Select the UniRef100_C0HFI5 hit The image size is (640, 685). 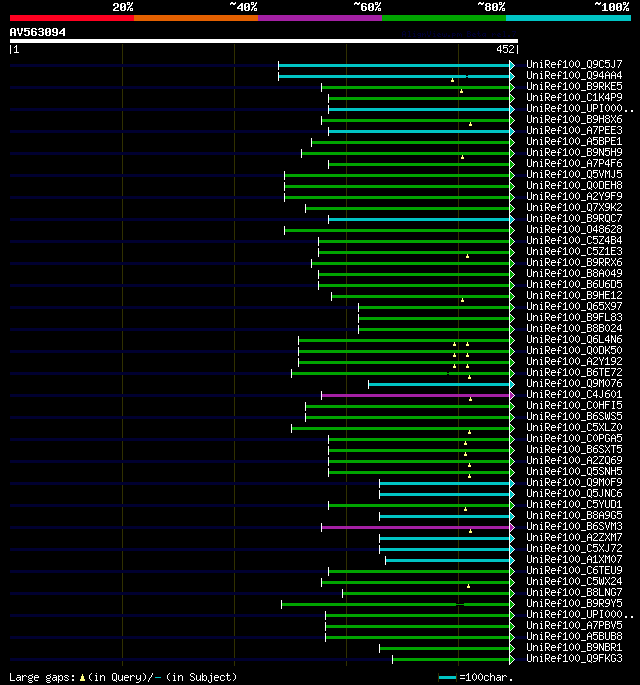[574, 405]
